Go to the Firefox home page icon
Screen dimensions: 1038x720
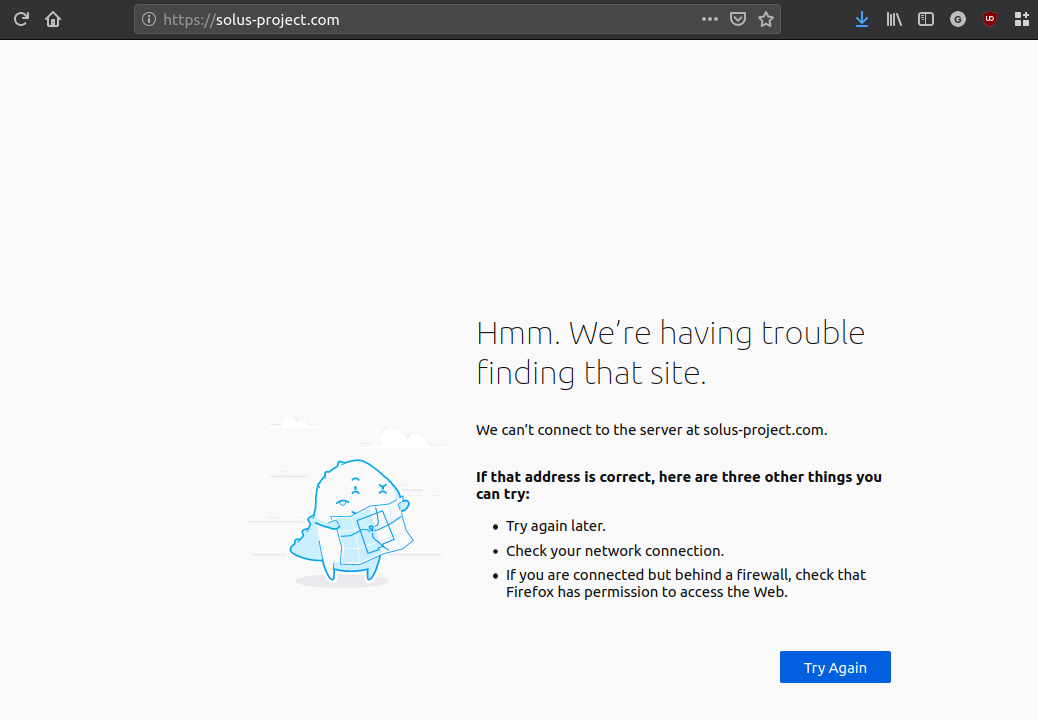coord(53,19)
